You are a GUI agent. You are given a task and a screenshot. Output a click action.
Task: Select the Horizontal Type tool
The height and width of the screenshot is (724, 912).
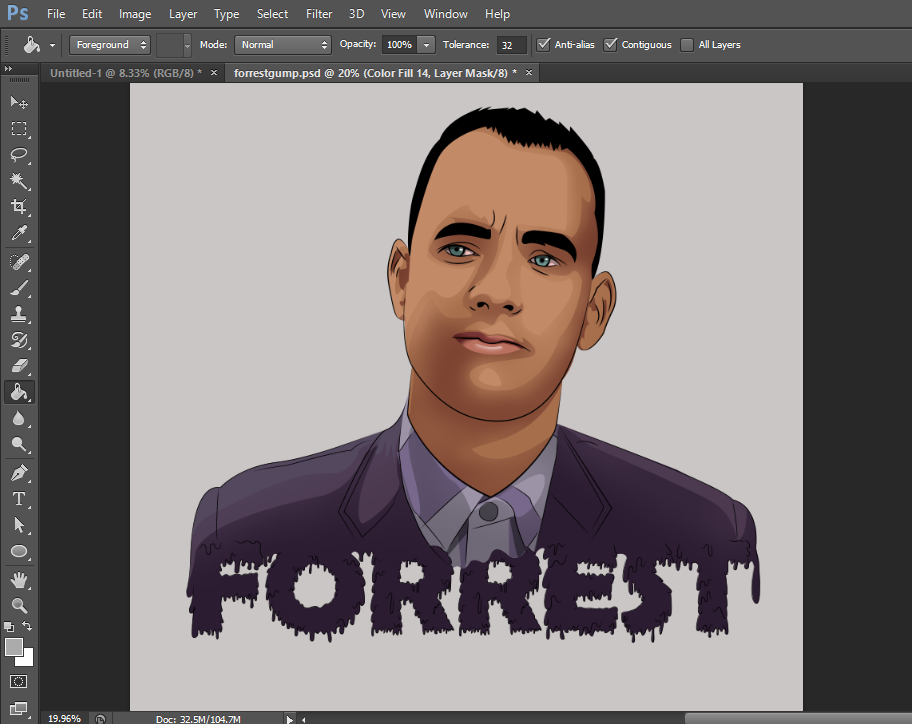click(19, 498)
